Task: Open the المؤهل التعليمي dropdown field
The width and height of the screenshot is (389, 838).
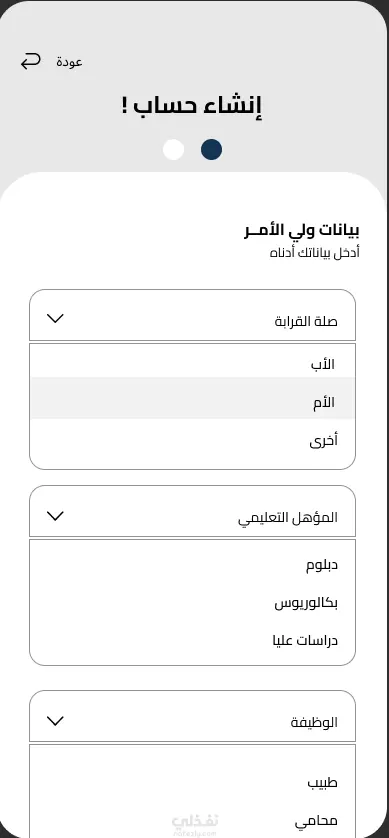Action: point(192,511)
